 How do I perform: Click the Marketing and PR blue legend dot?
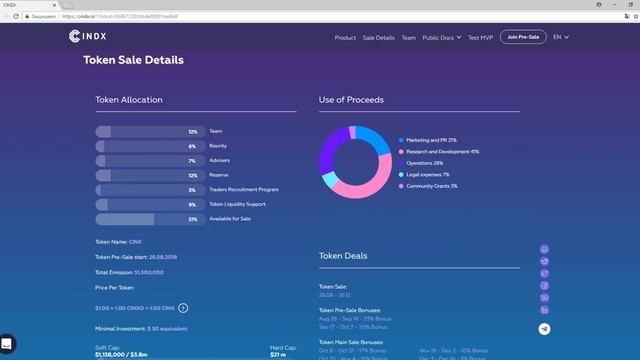pyautogui.click(x=401, y=140)
